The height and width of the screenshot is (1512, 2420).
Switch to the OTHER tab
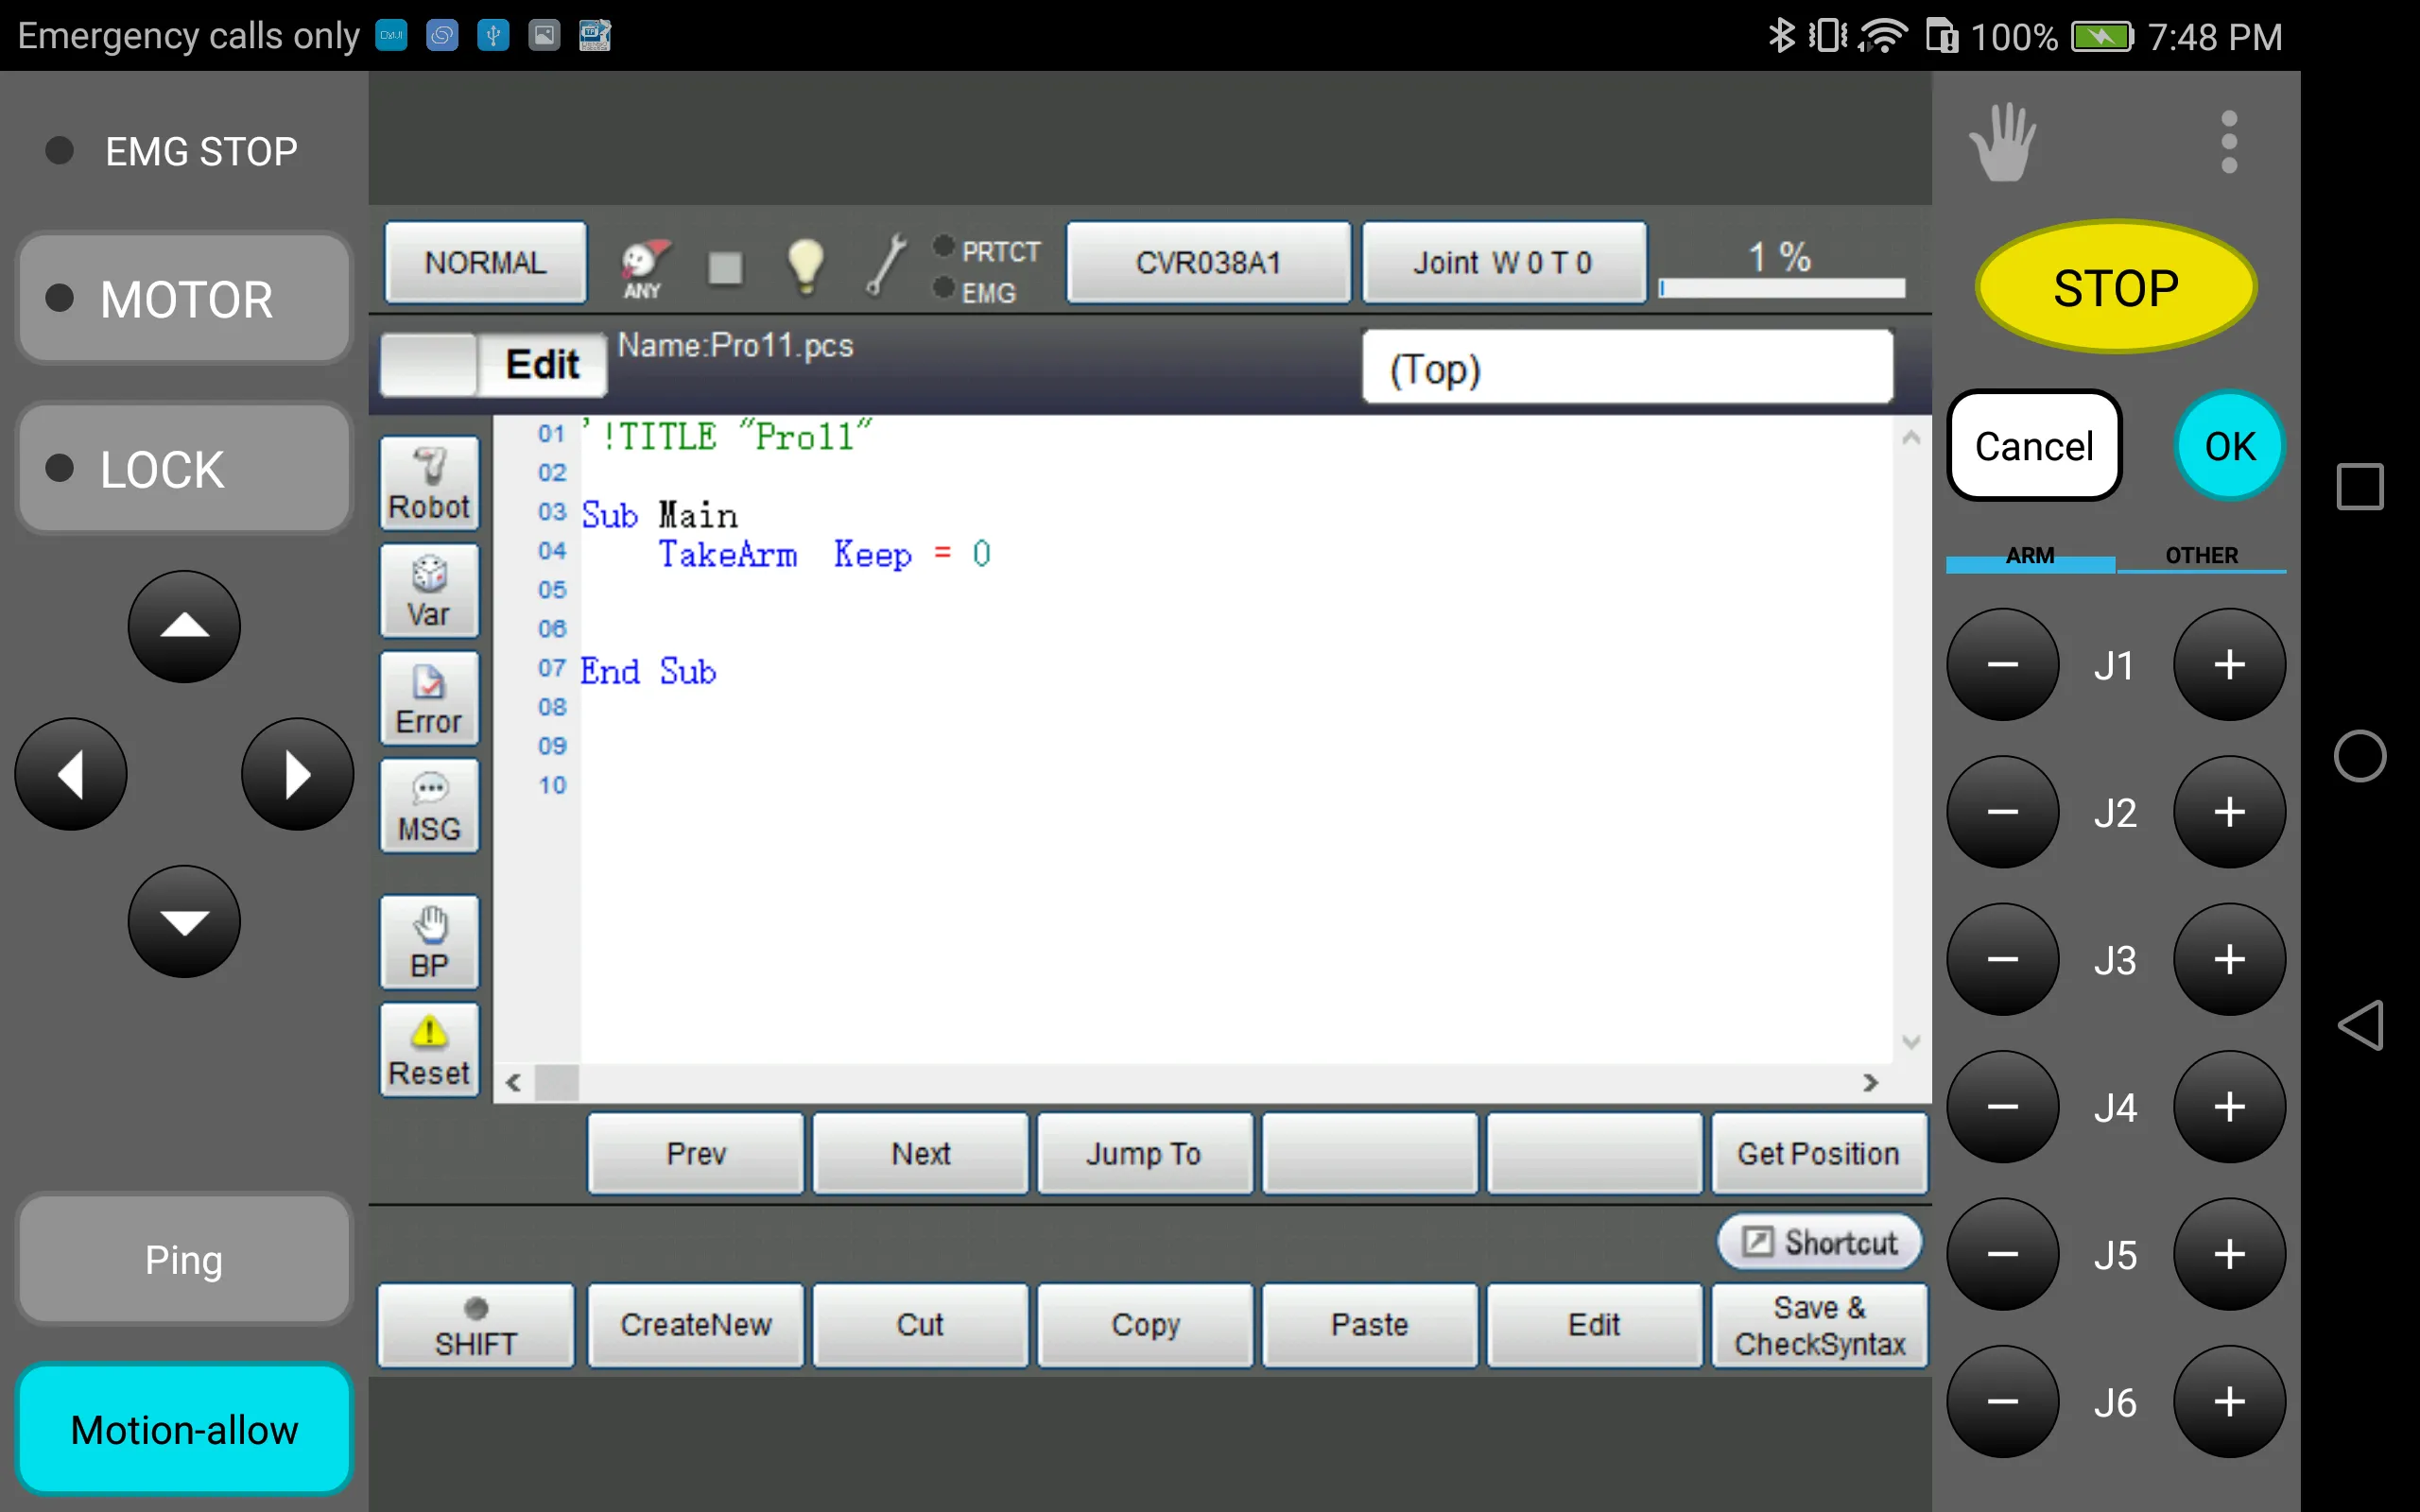[2201, 557]
